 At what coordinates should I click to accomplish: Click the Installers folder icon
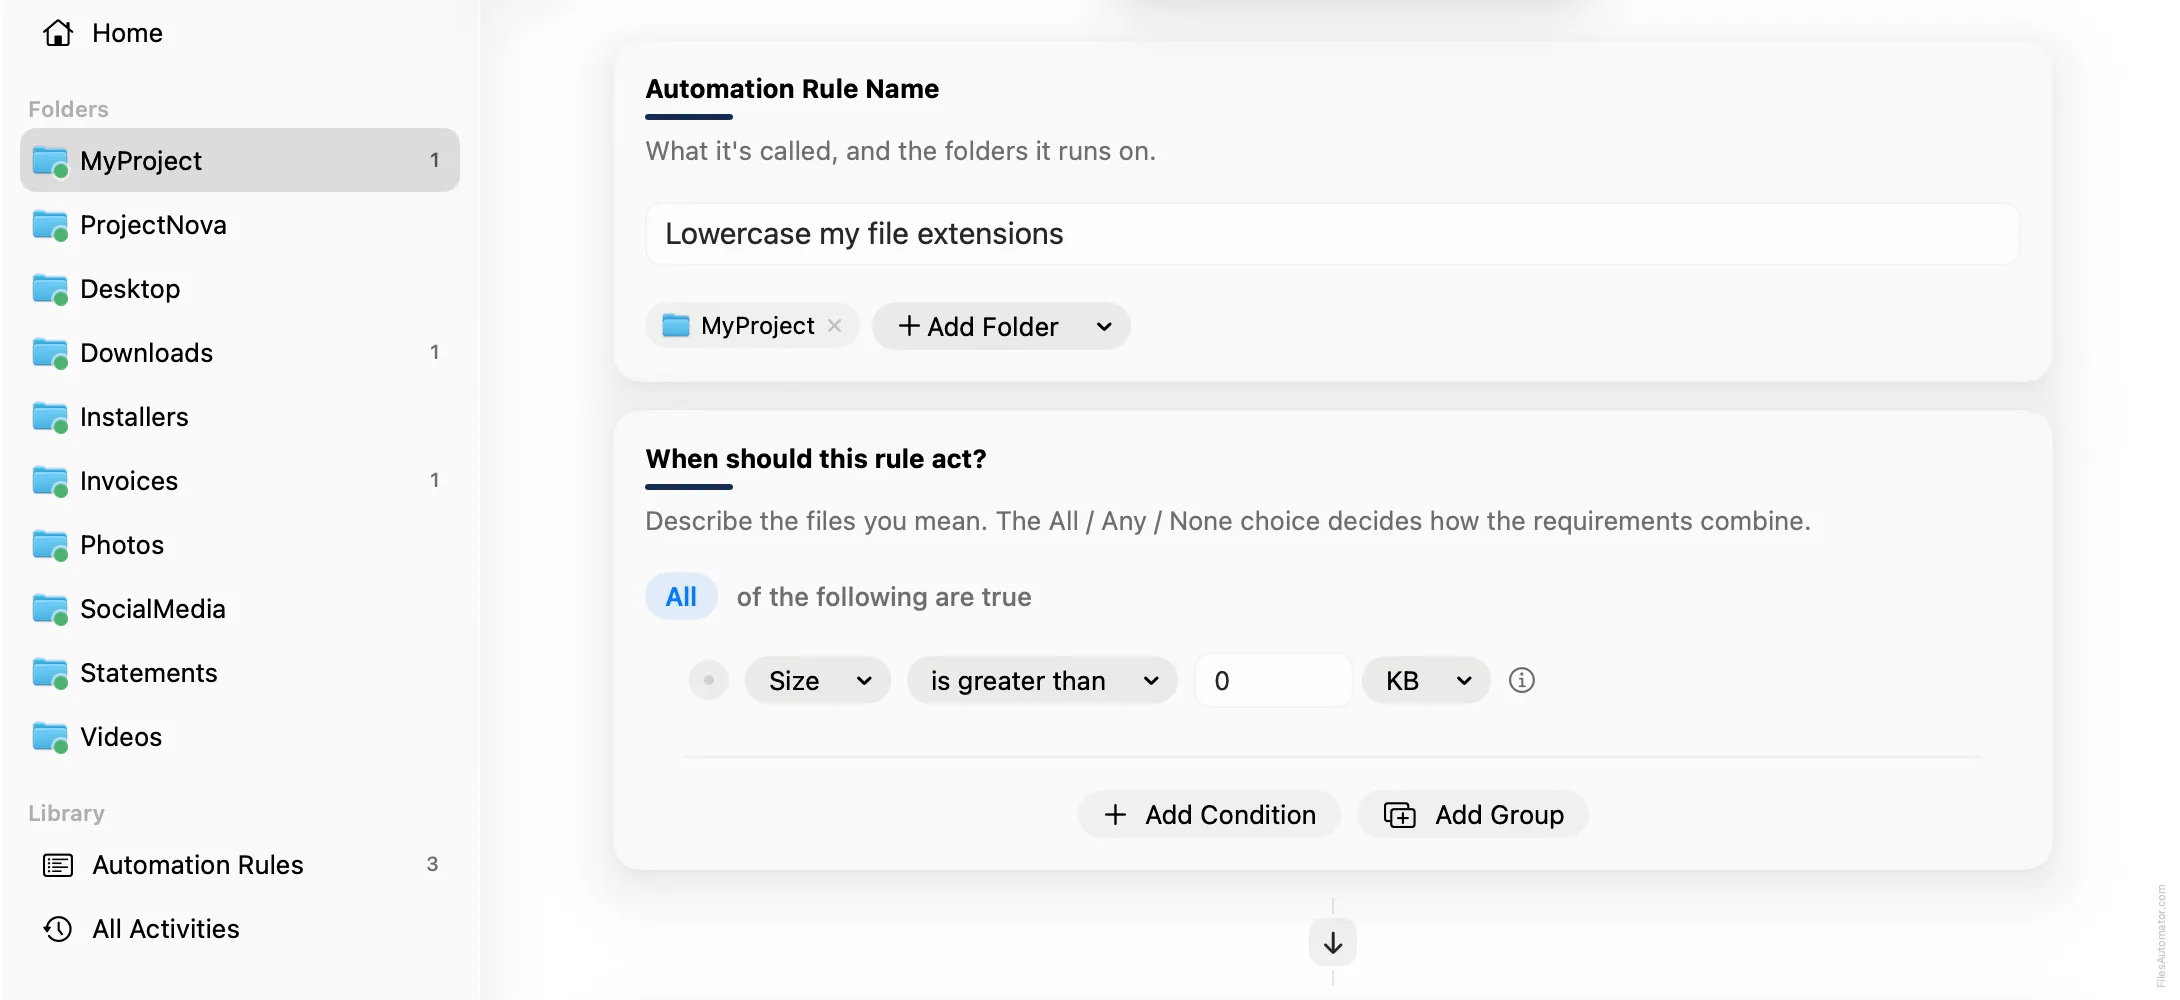(x=50, y=417)
